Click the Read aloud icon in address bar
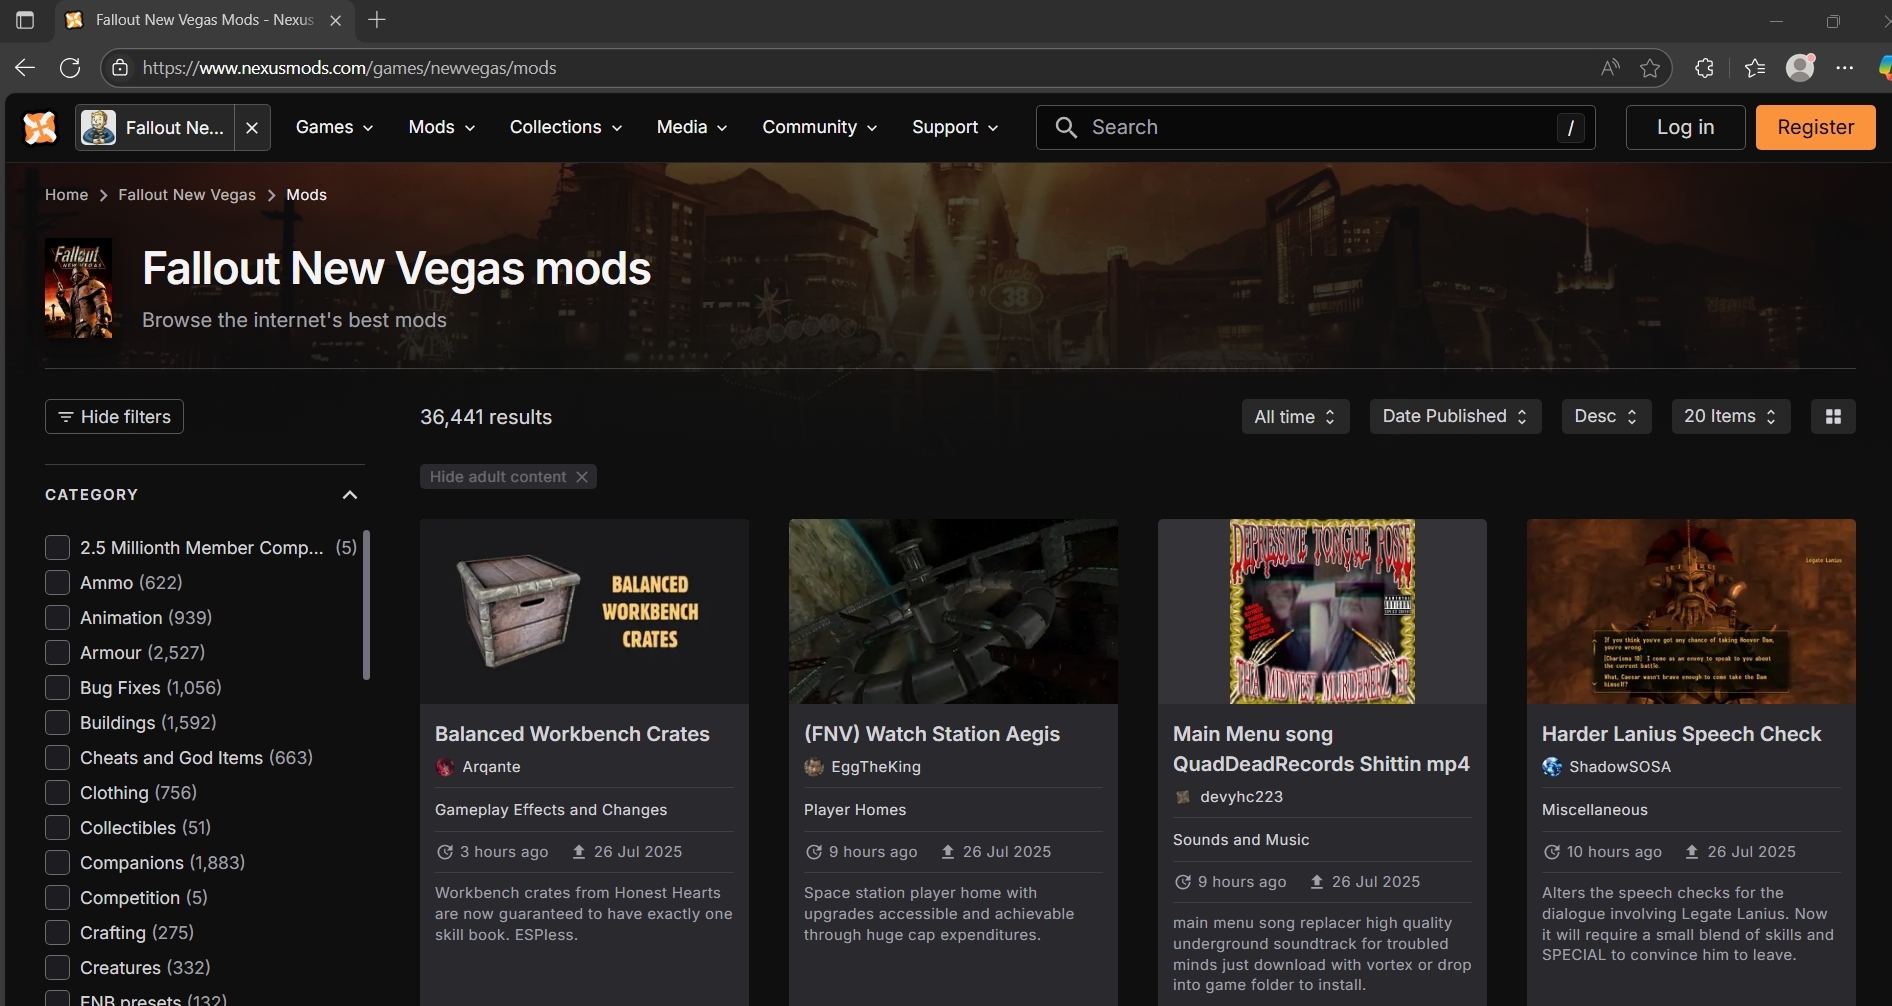 [x=1610, y=68]
